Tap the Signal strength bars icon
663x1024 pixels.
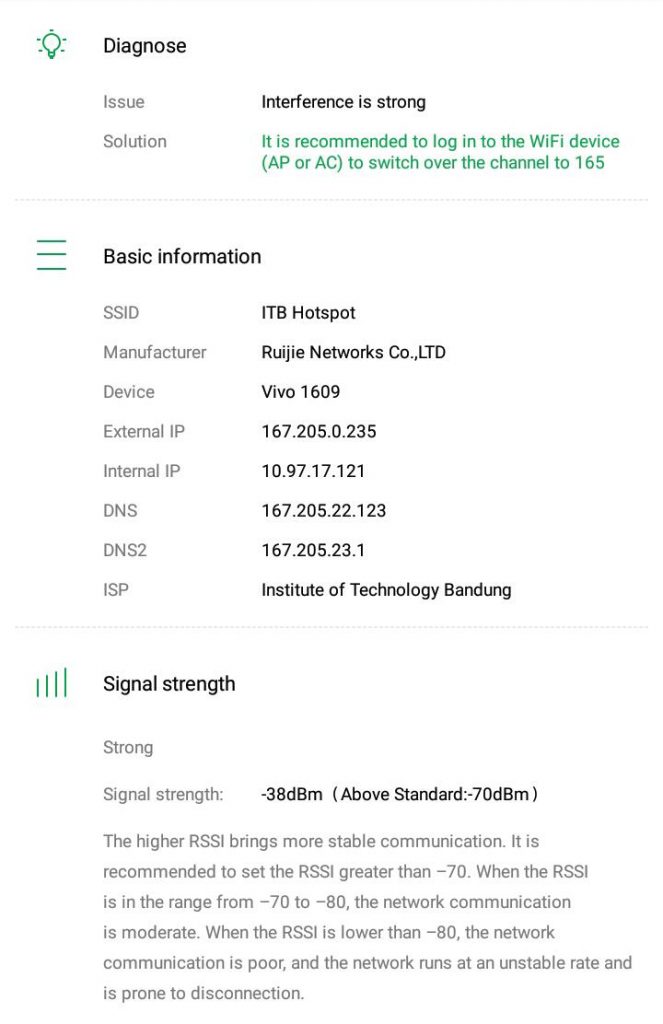point(51,684)
